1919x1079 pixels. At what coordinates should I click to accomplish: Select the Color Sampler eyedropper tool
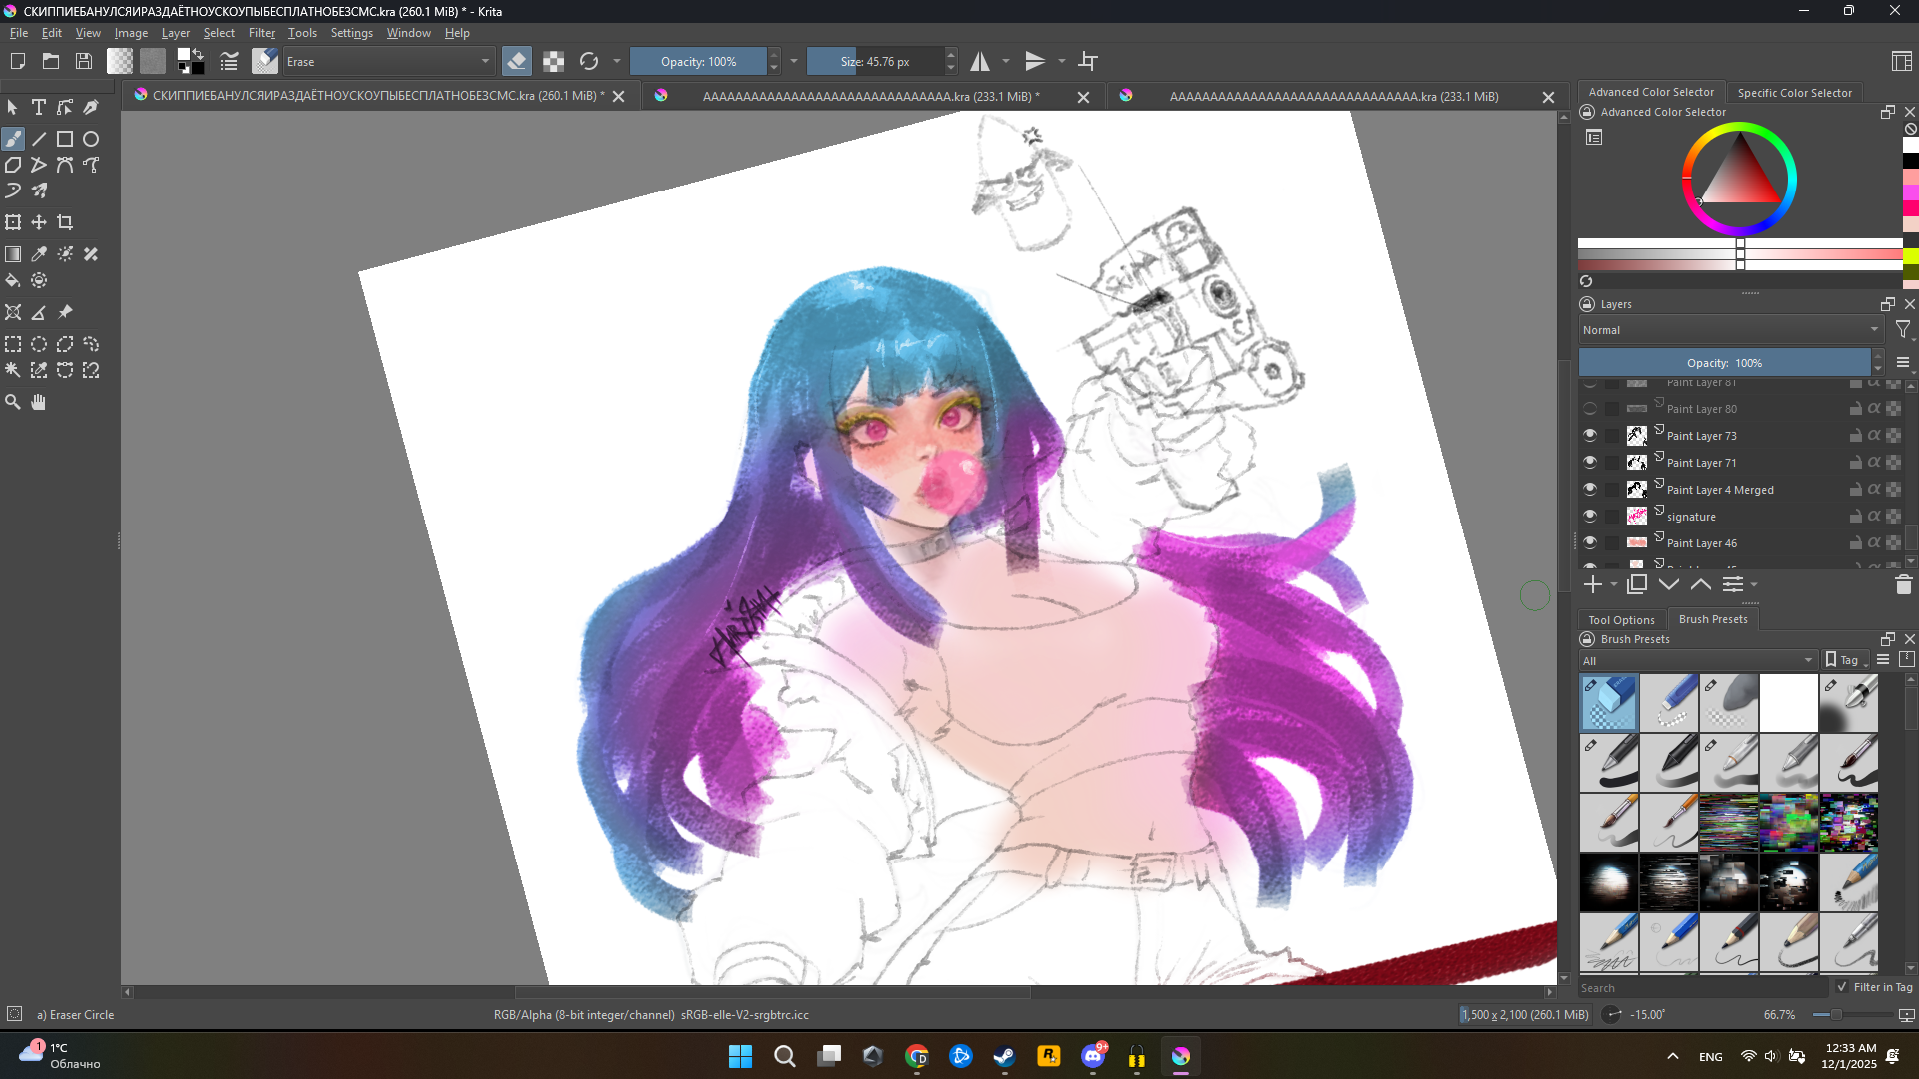[x=39, y=254]
